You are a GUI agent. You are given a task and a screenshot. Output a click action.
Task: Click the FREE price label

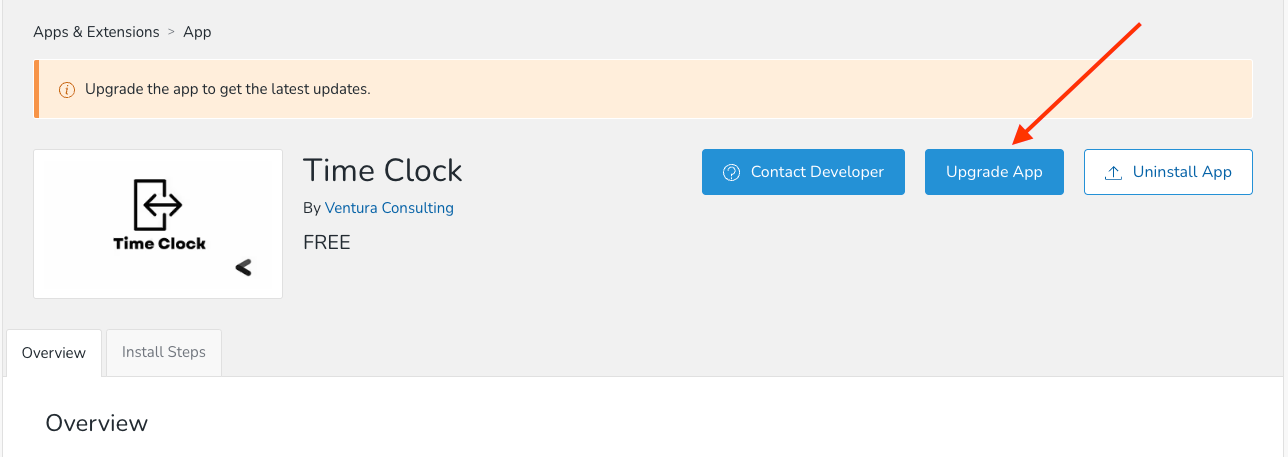point(327,242)
